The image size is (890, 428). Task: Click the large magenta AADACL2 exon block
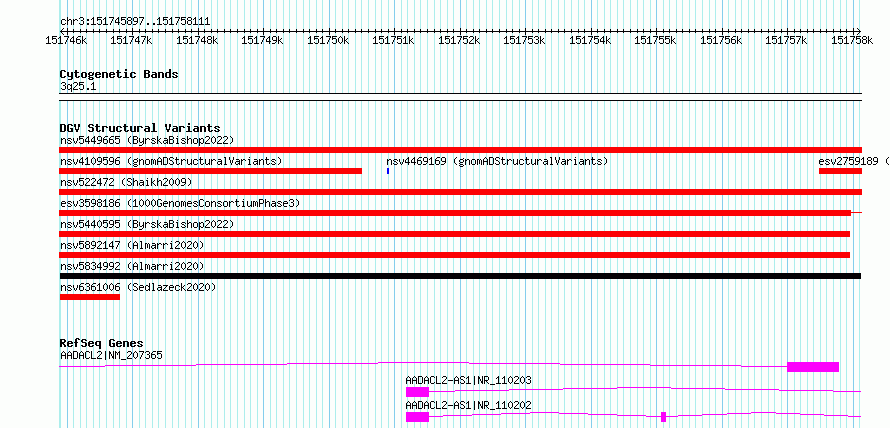pyautogui.click(x=813, y=367)
